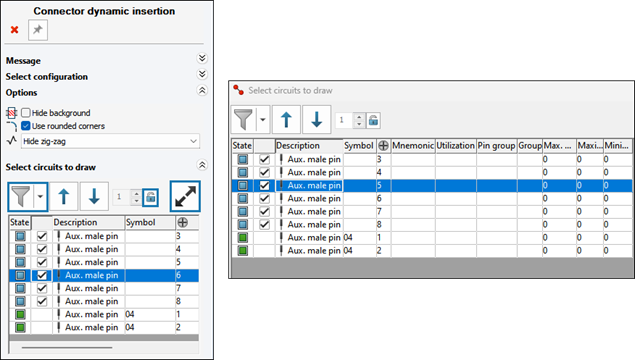Expand the Message section
The height and width of the screenshot is (360, 635).
202,58
